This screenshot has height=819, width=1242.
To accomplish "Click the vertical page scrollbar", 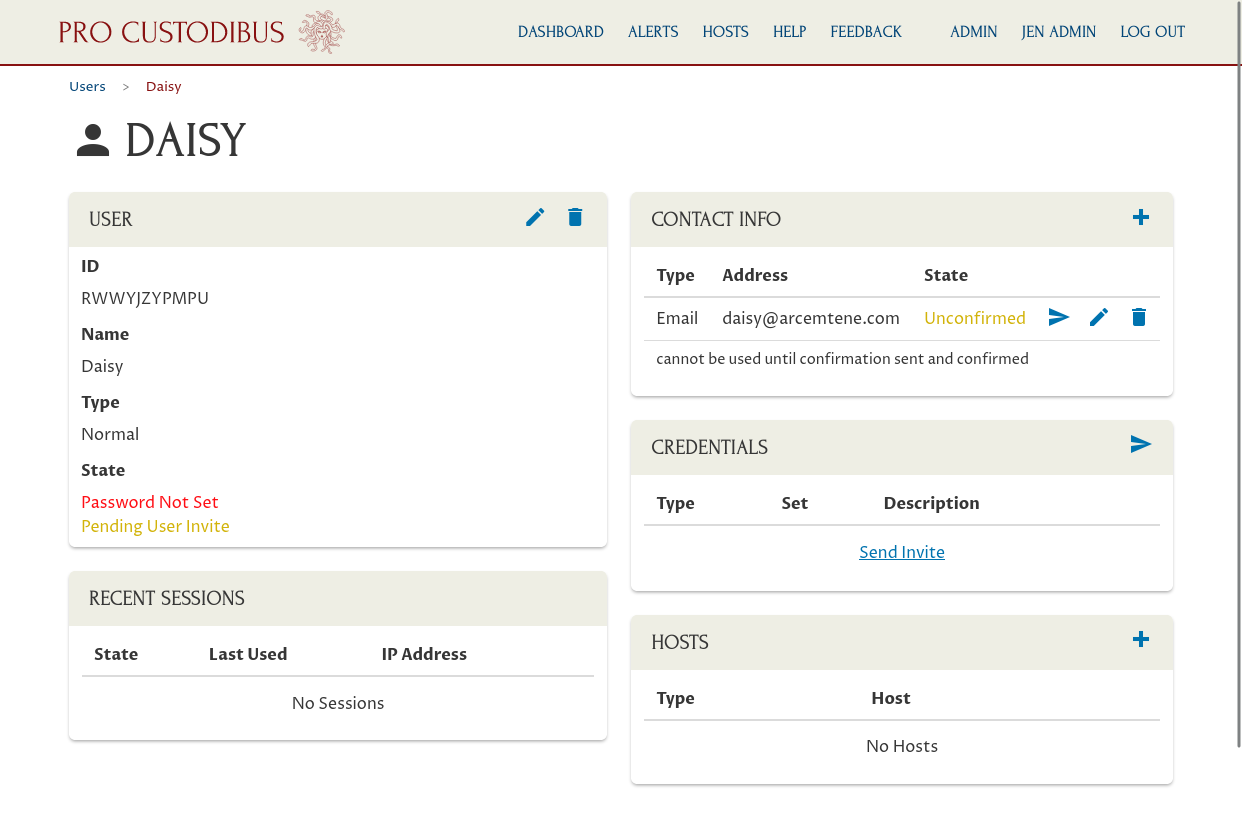I will (x=1239, y=373).
